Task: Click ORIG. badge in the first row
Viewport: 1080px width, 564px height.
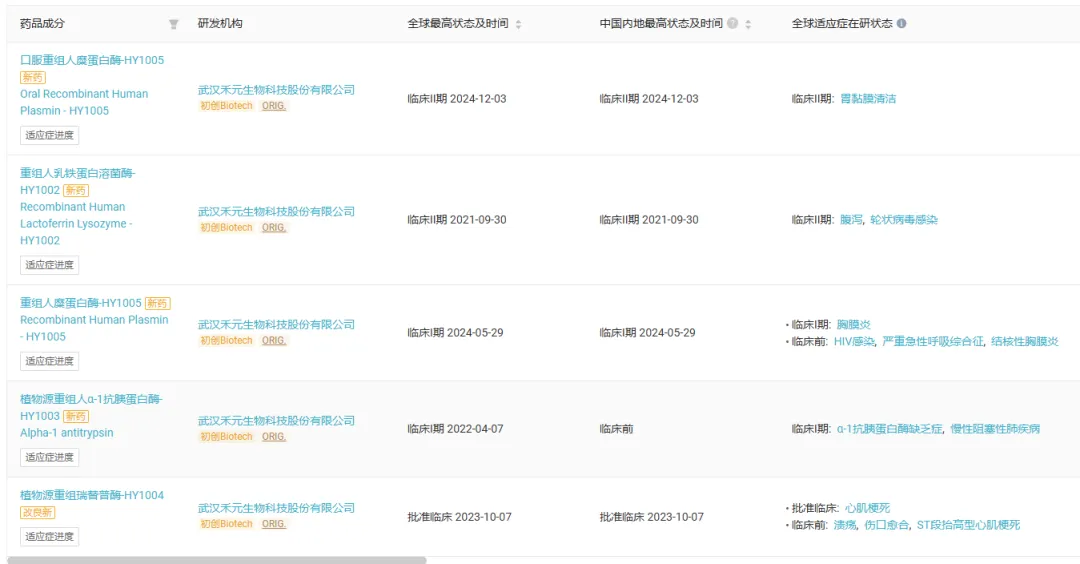Action: coord(274,106)
